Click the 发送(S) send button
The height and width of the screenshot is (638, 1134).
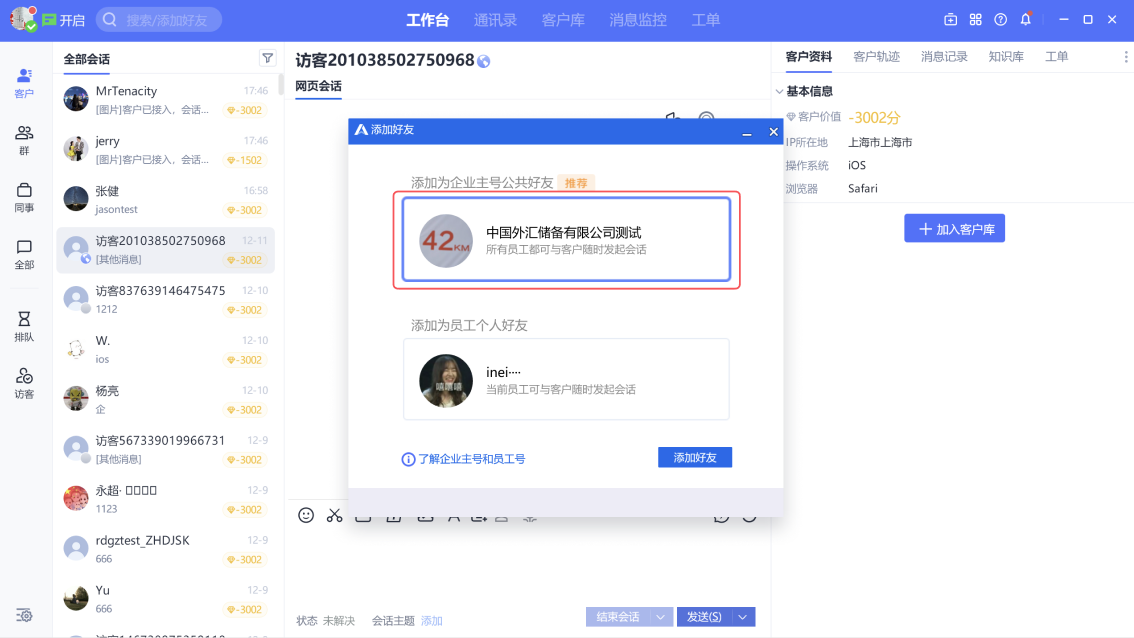704,617
